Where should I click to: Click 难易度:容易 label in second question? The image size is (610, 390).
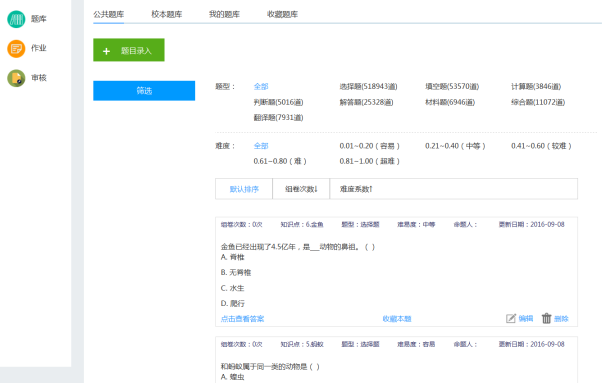pyautogui.click(x=416, y=344)
